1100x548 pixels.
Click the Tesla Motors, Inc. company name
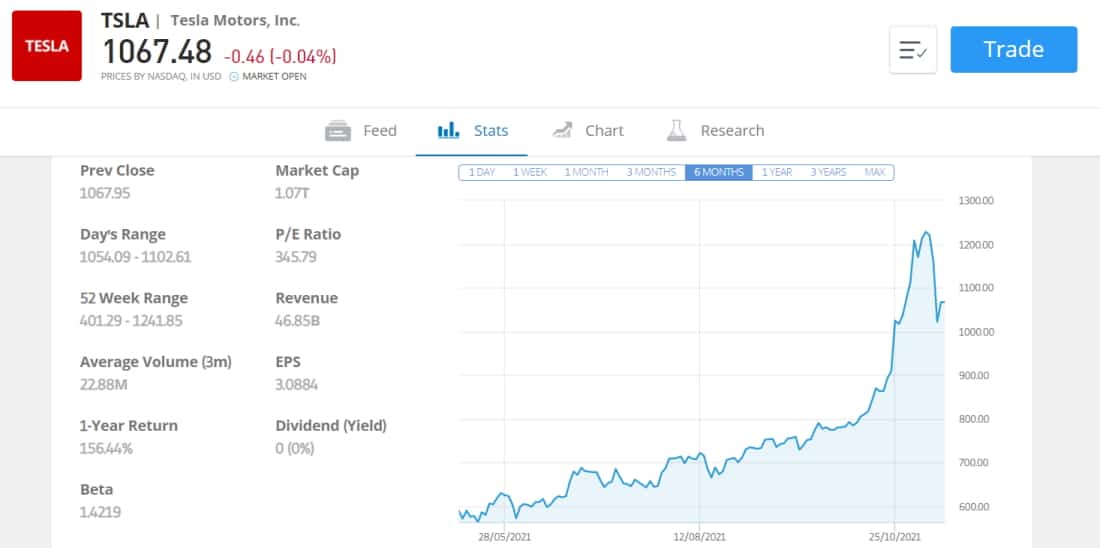(x=235, y=20)
